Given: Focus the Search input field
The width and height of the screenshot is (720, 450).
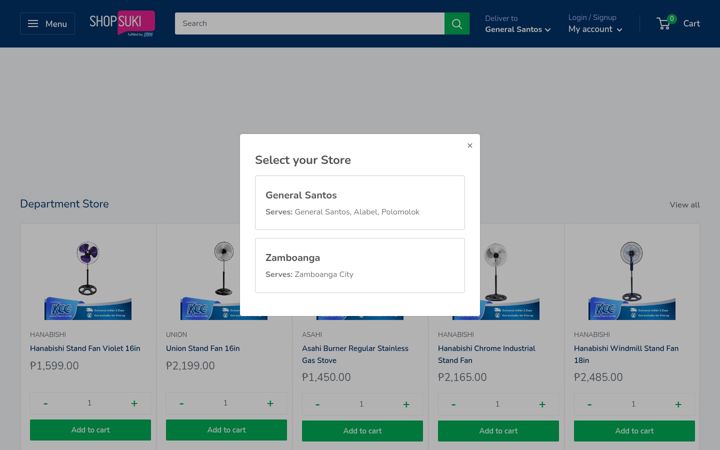Looking at the screenshot, I should click(x=309, y=23).
